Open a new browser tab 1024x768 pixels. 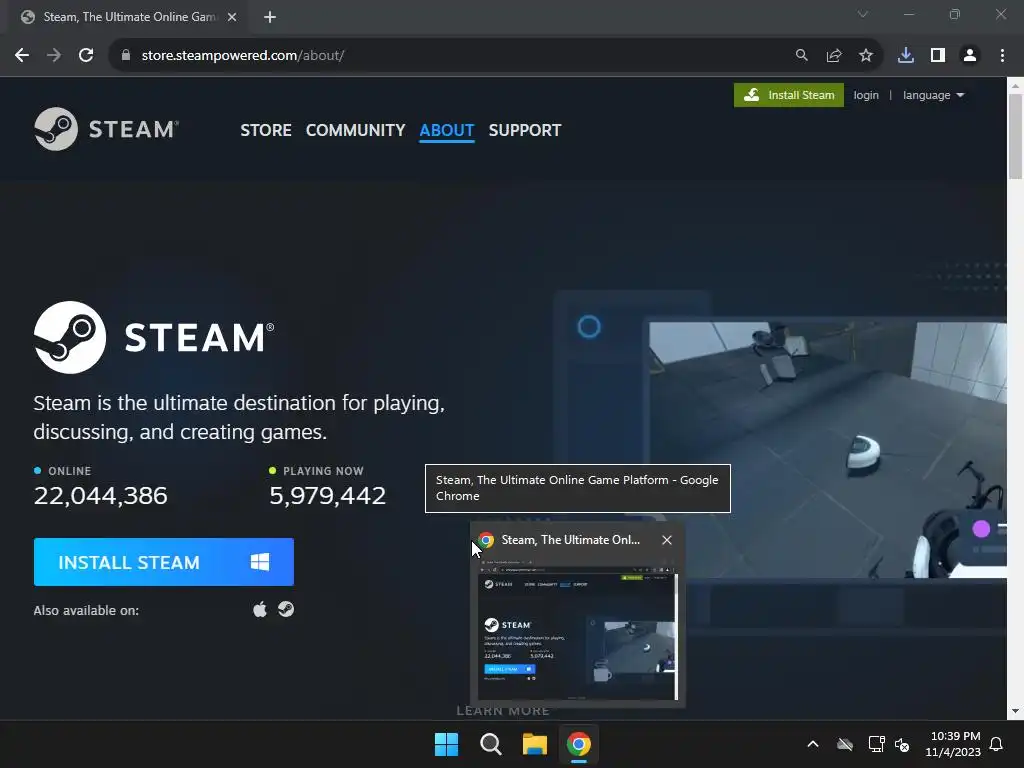coord(270,17)
